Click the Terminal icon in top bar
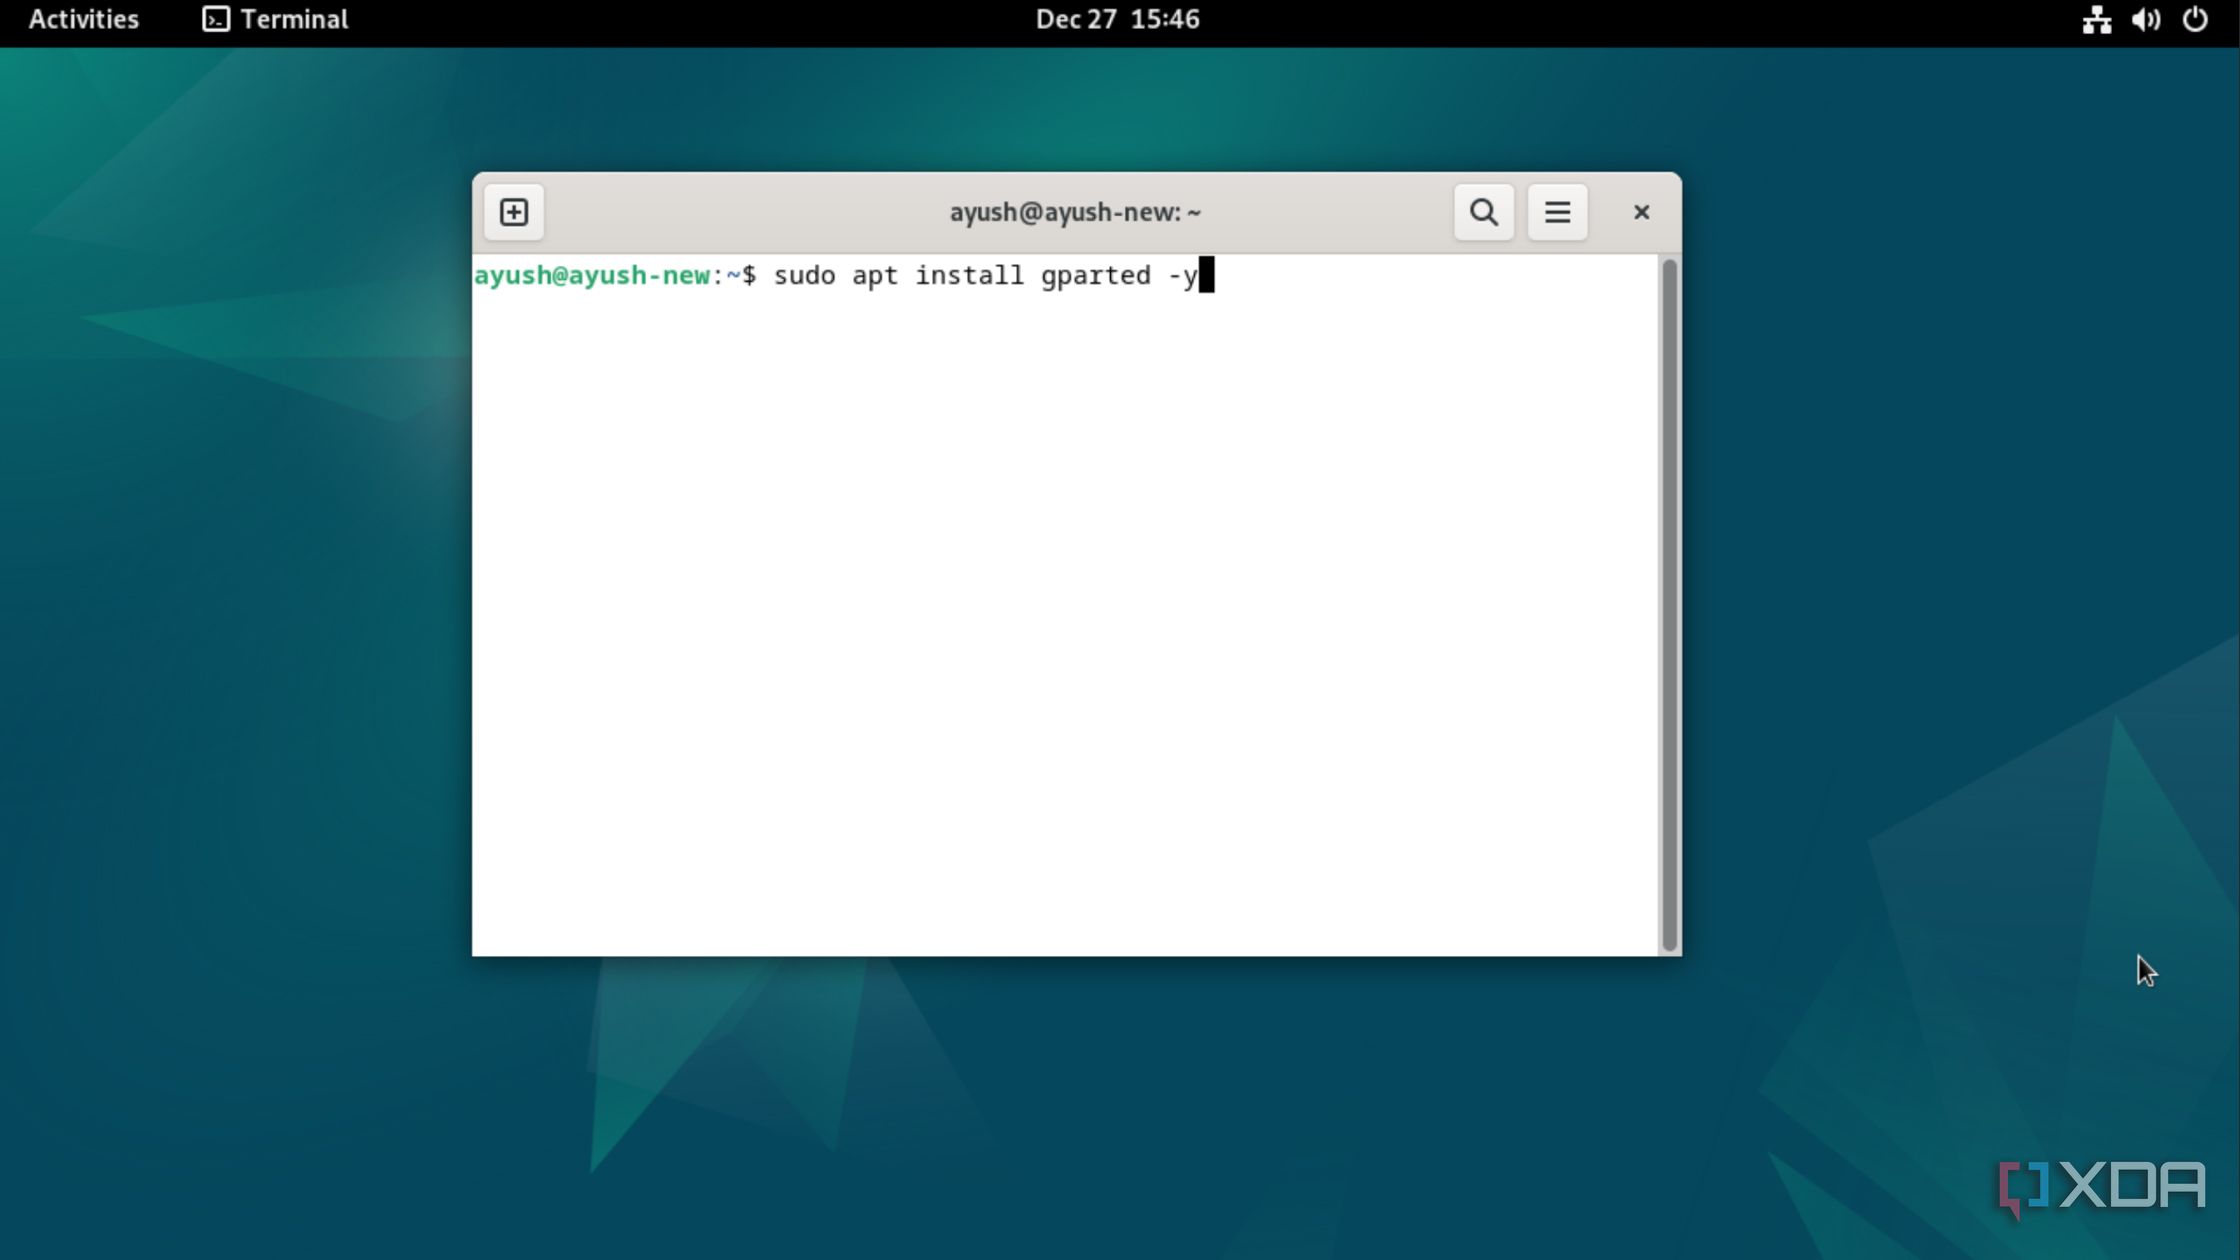This screenshot has width=2240, height=1260. 215,20
